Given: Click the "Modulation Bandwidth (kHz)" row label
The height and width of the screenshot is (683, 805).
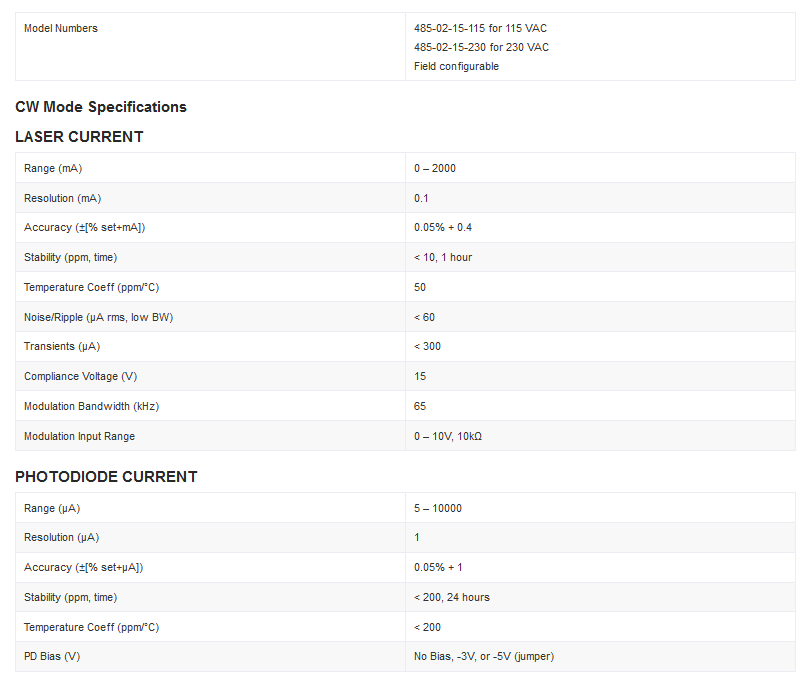Looking at the screenshot, I should pyautogui.click(x=92, y=406).
